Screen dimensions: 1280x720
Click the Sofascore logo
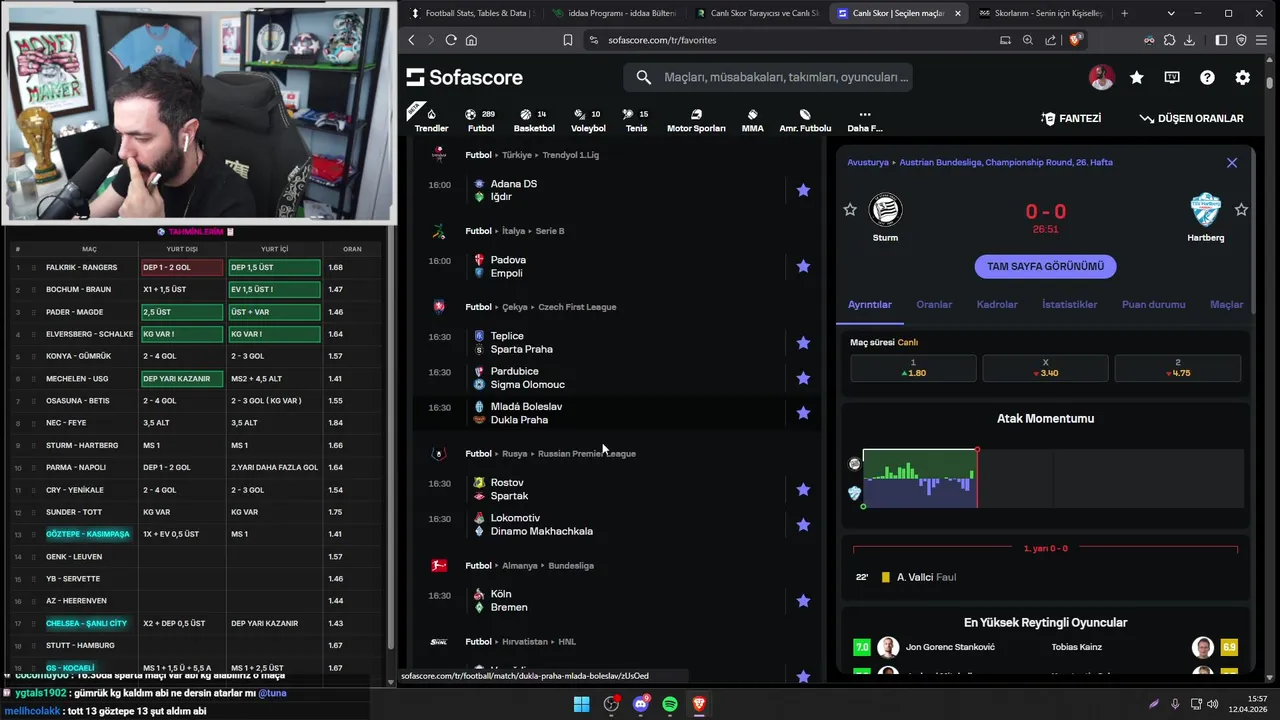pyautogui.click(x=464, y=77)
